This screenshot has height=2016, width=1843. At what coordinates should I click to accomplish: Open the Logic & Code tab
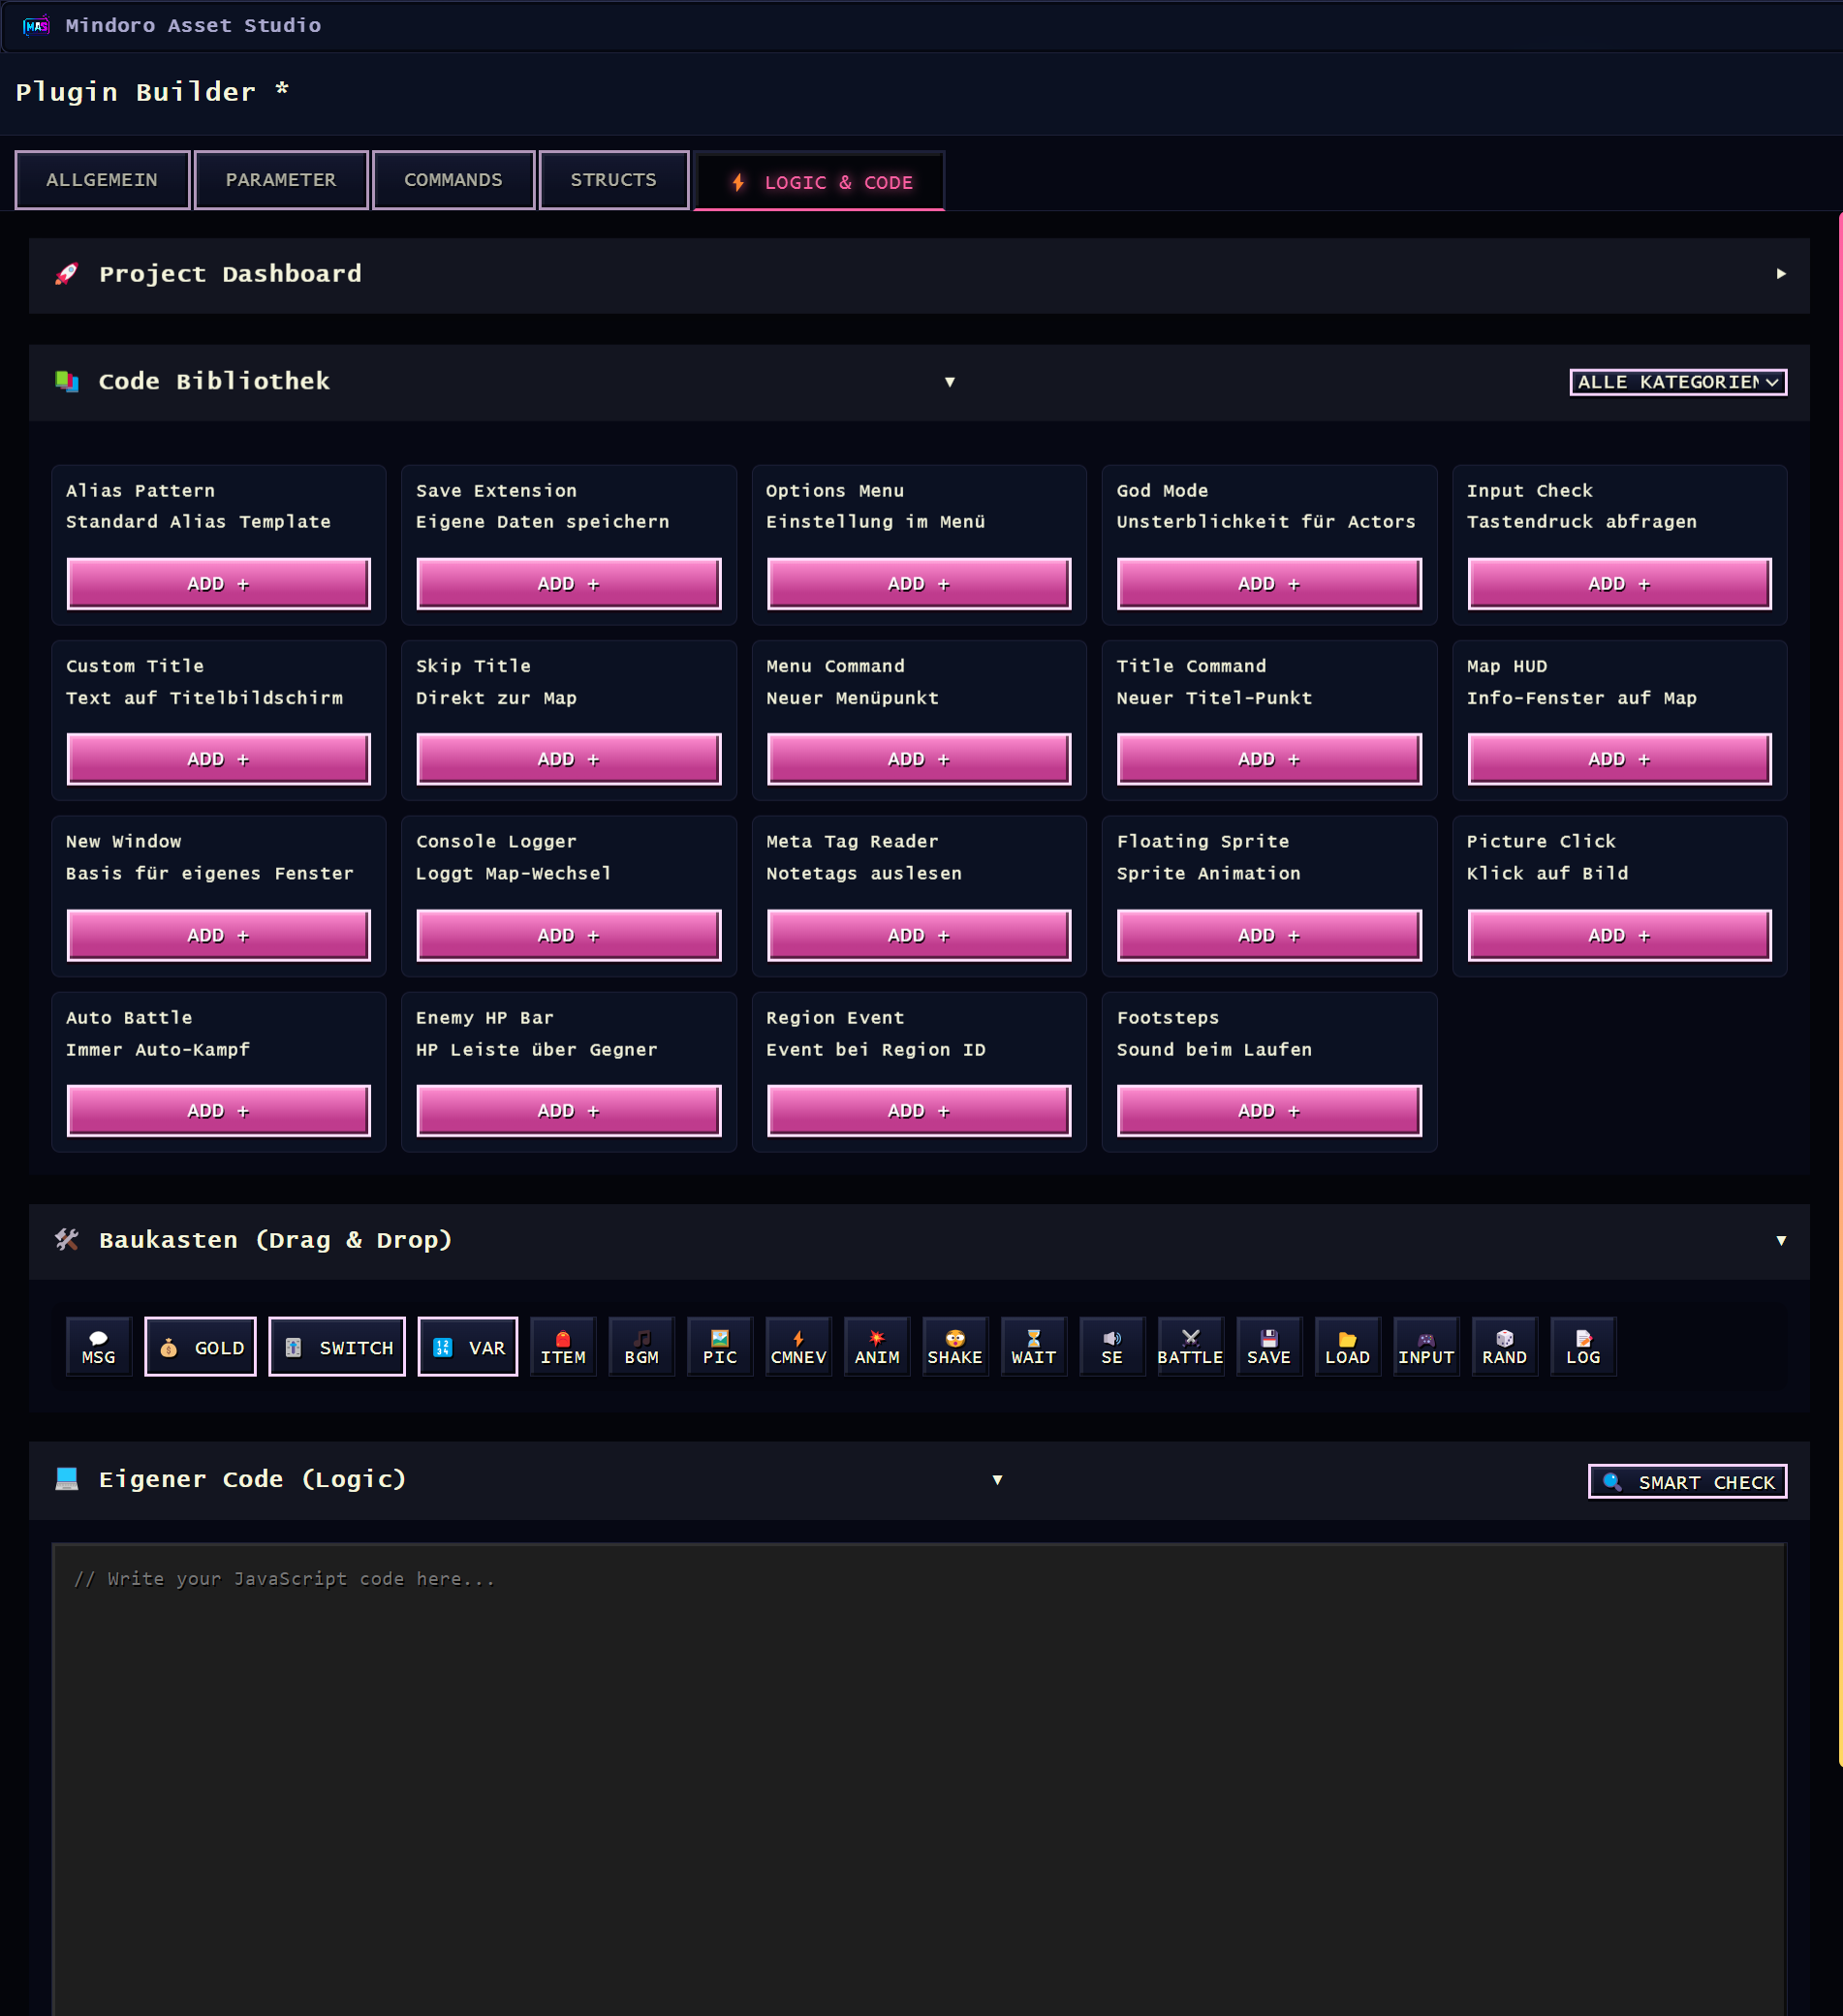(819, 181)
